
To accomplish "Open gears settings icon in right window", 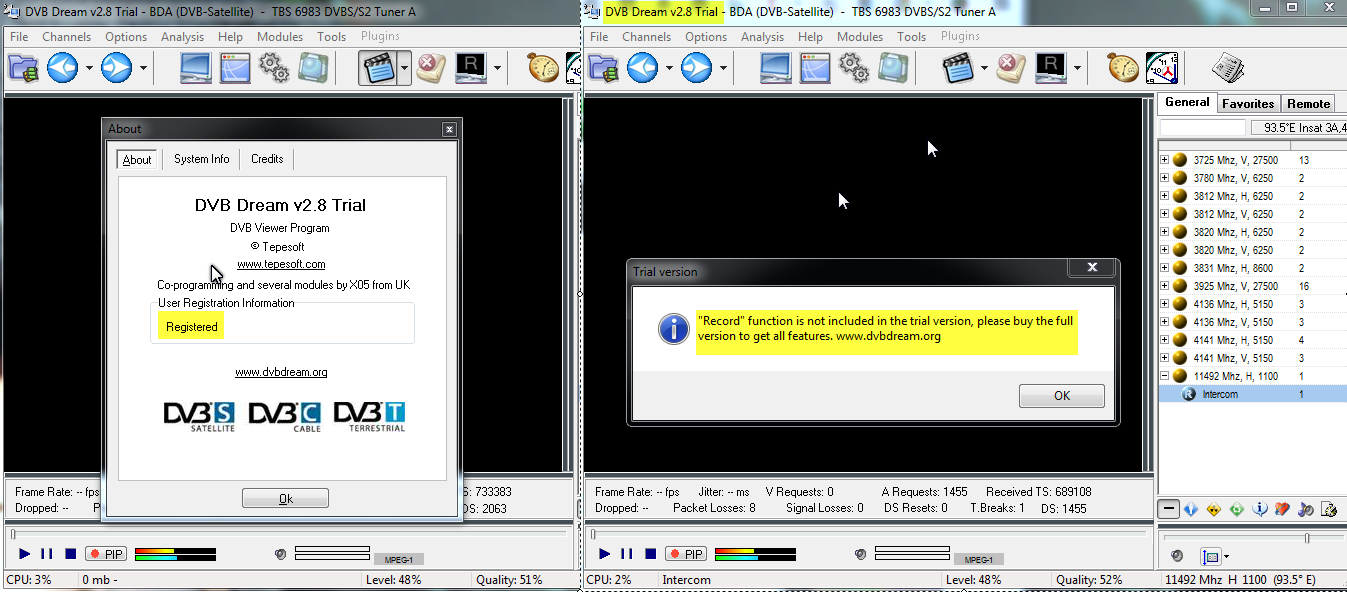I will 853,68.
